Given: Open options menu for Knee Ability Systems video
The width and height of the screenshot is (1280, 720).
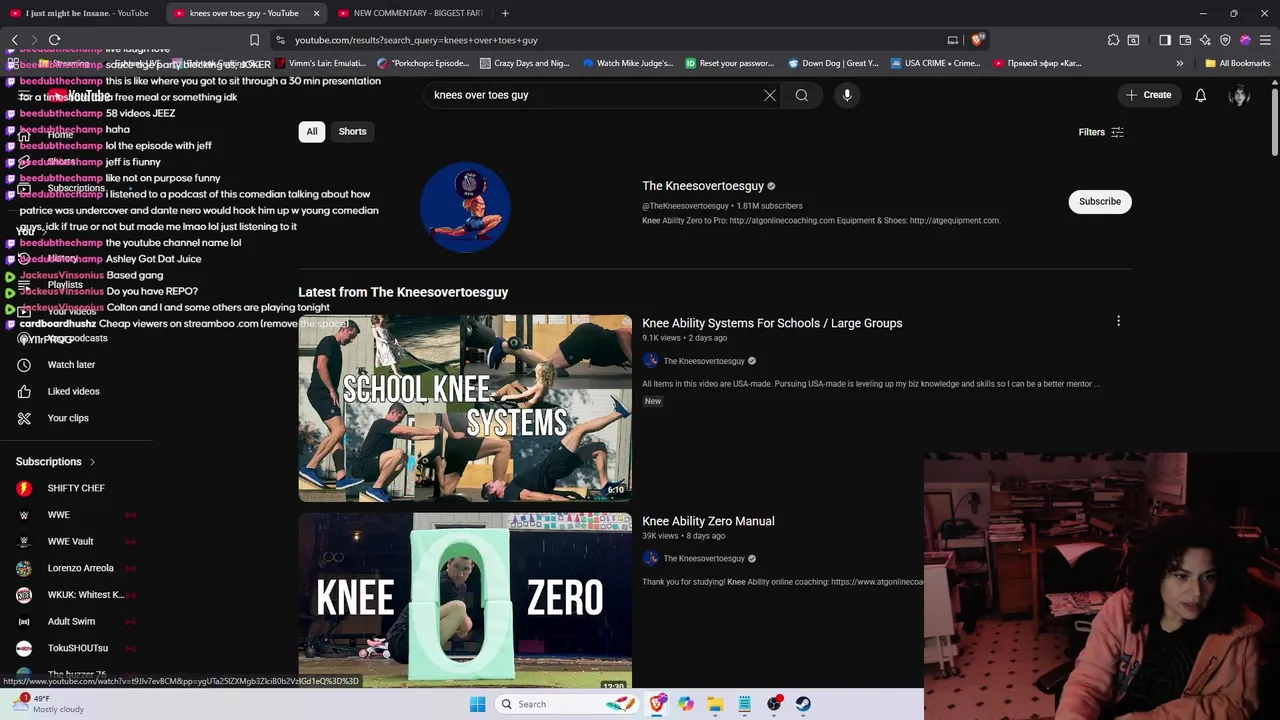Looking at the screenshot, I should tap(1118, 321).
